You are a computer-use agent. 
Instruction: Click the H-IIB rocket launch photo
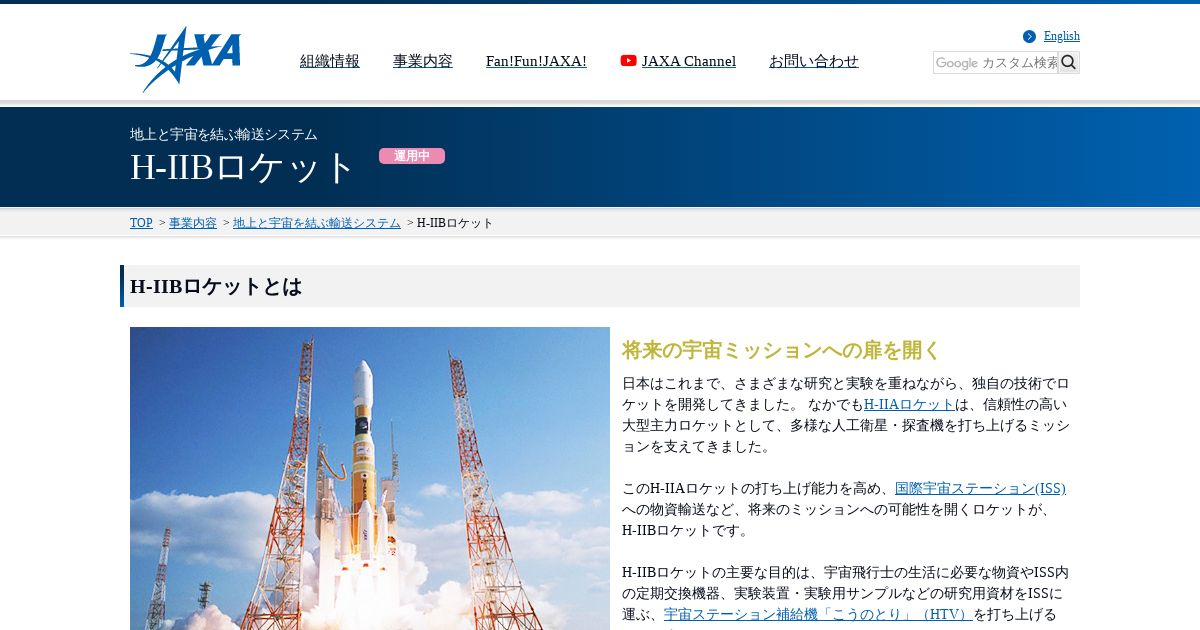(x=370, y=478)
